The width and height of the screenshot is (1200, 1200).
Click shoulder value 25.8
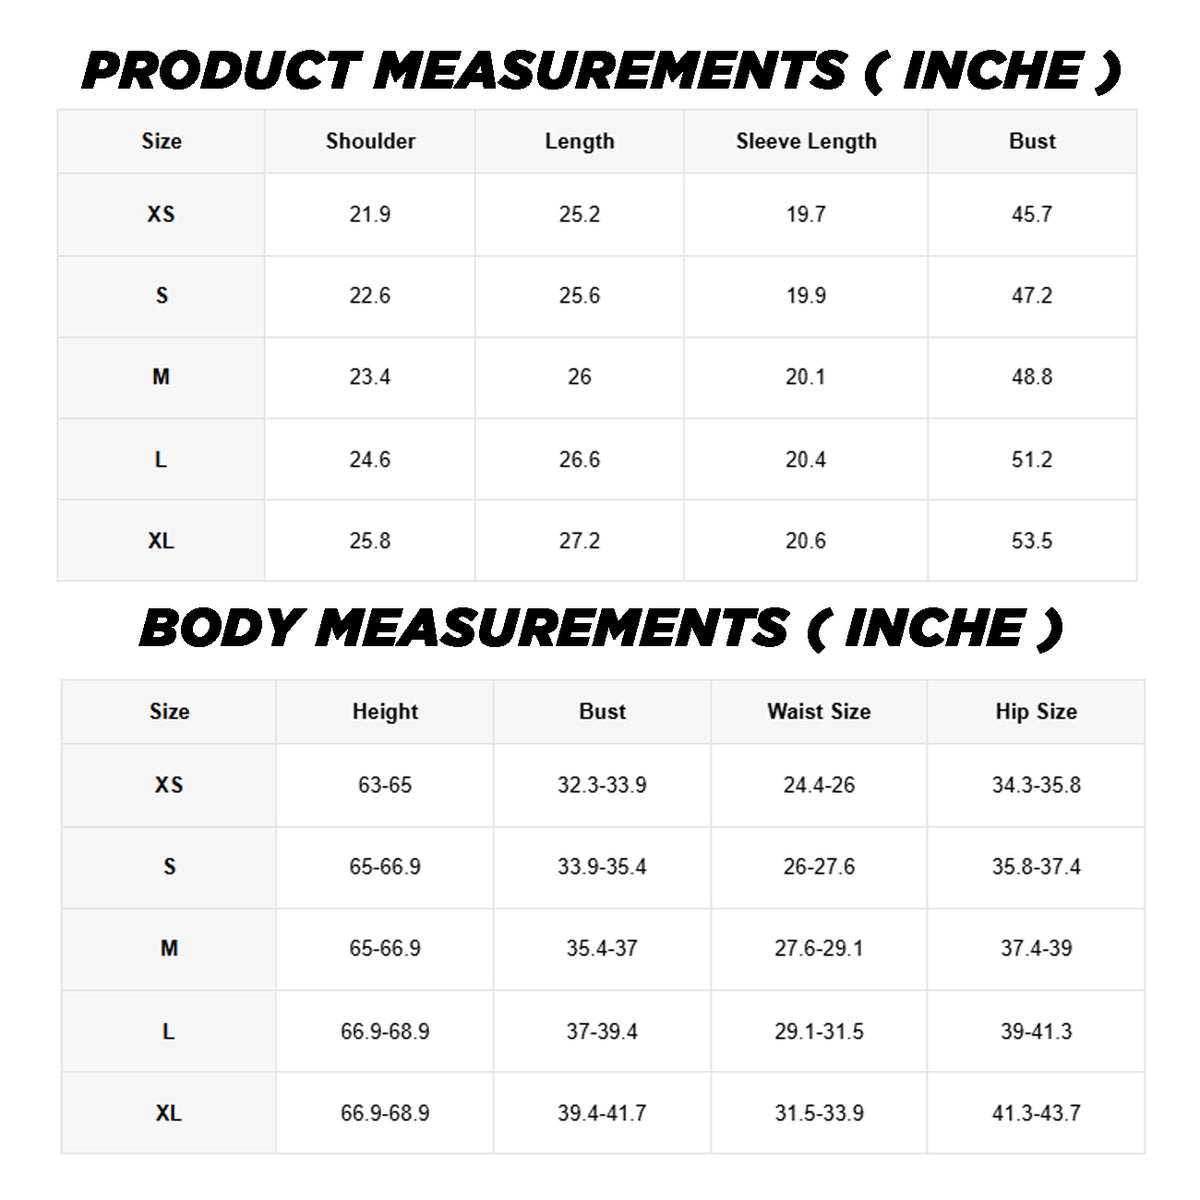[x=370, y=541]
